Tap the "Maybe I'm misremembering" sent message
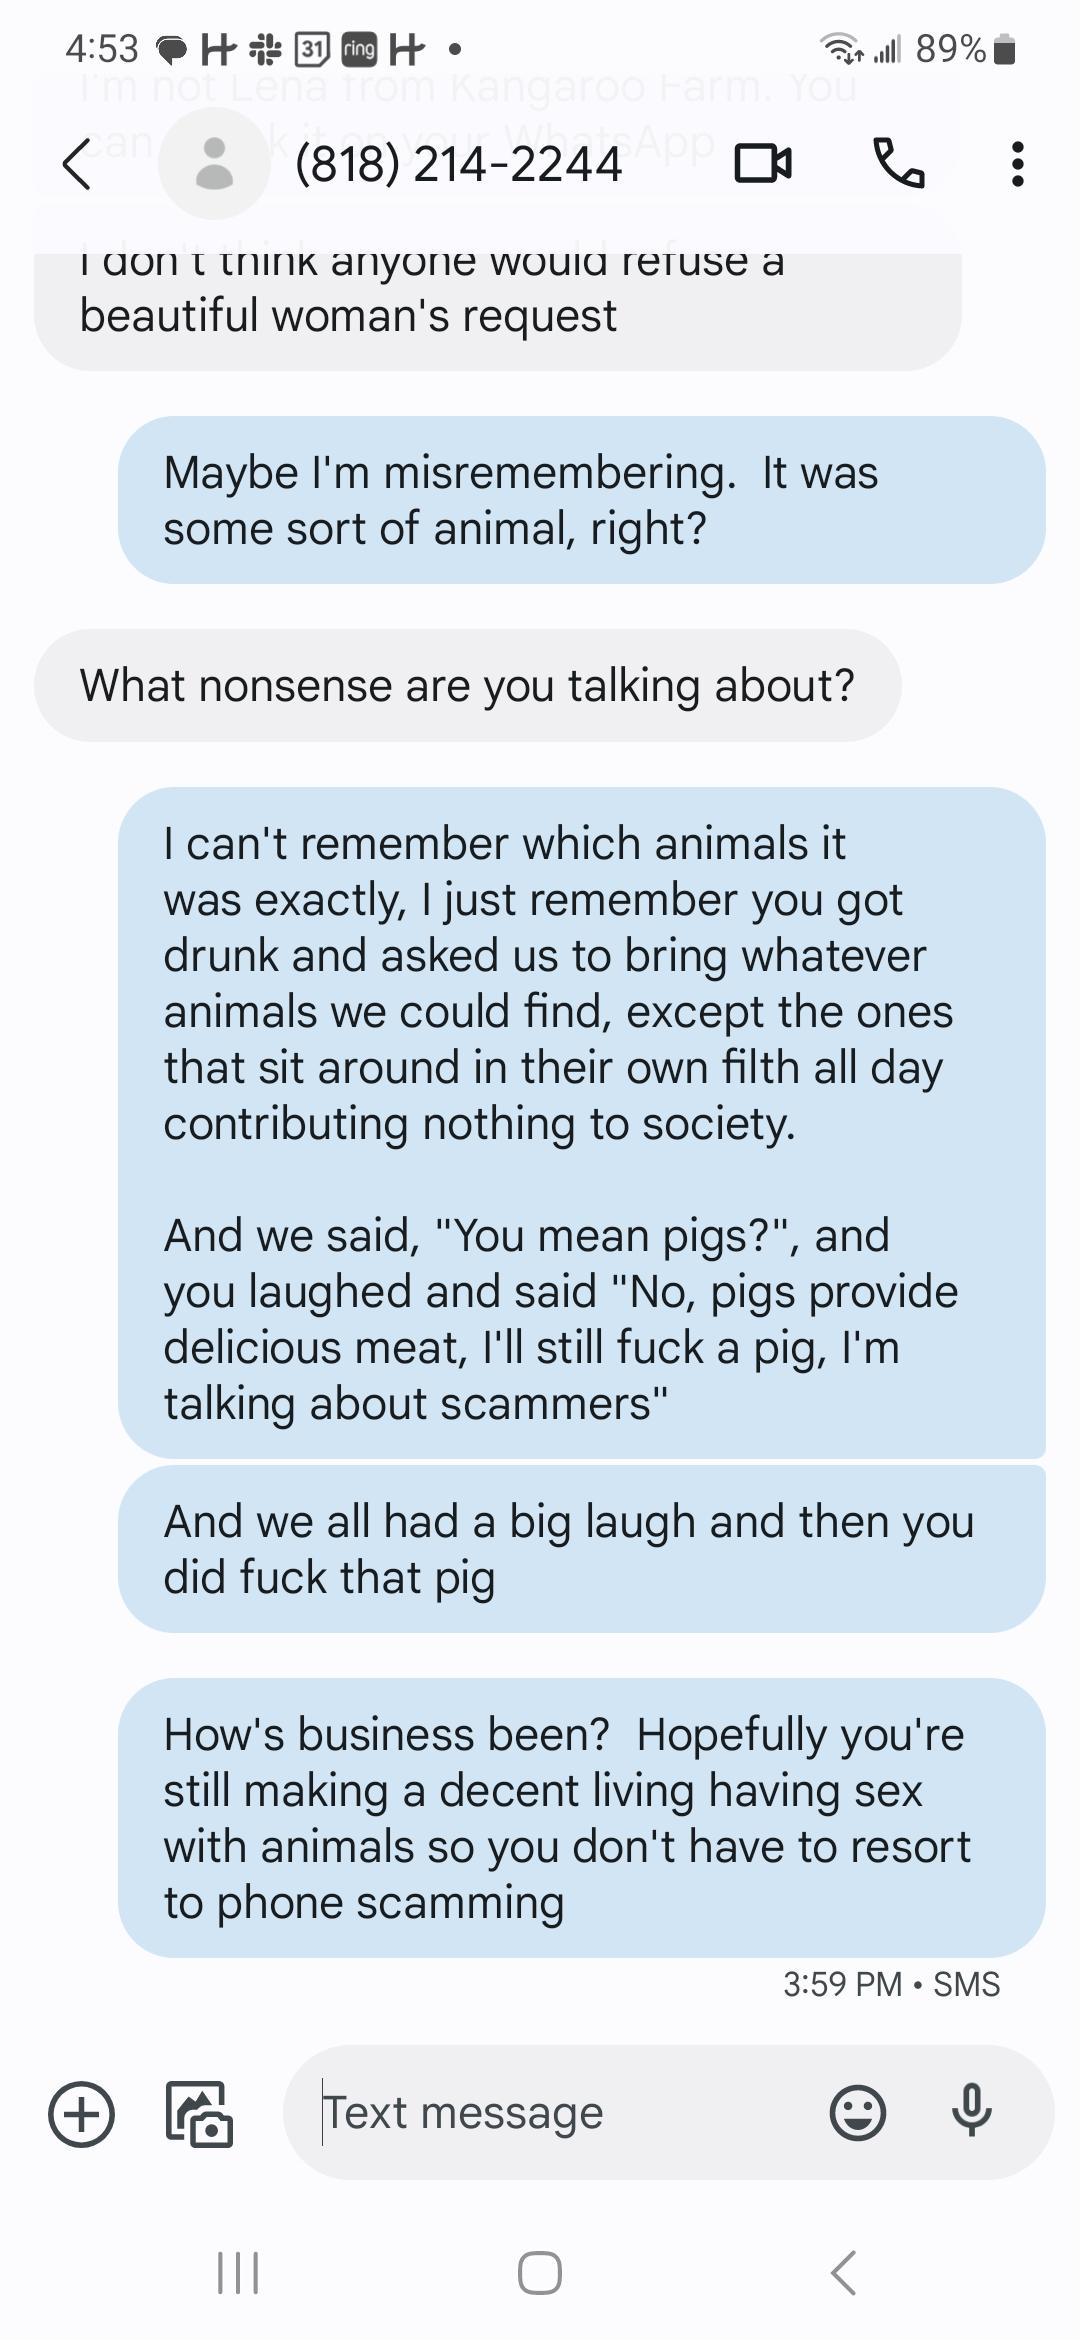This screenshot has width=1080, height=2340. 581,500
